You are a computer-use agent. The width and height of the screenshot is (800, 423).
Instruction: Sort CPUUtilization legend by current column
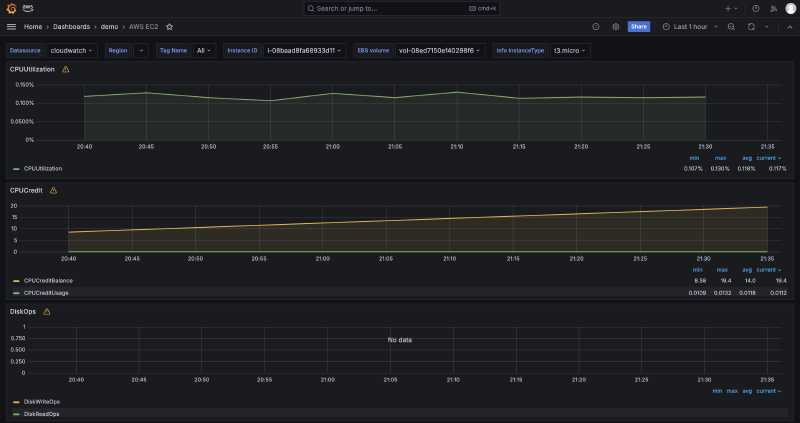768,158
